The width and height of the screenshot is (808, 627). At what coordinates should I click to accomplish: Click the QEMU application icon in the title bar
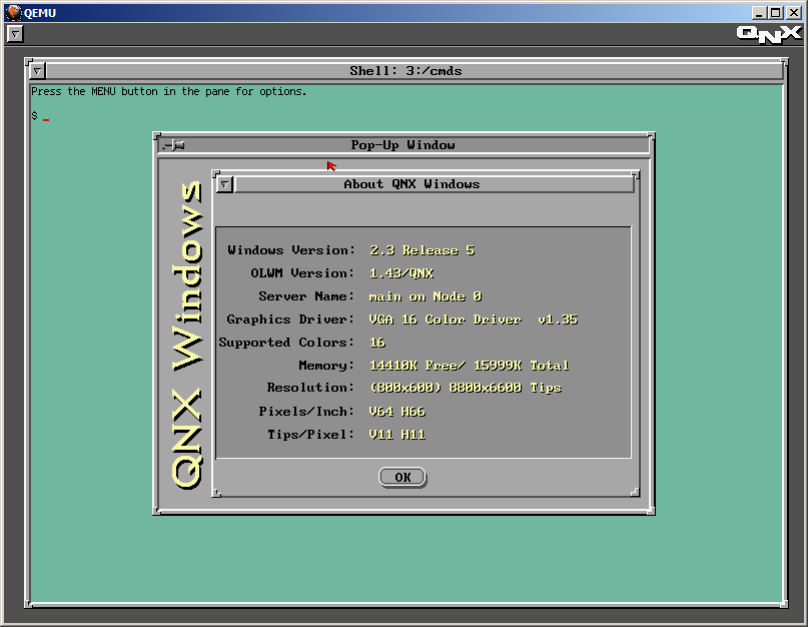click(14, 12)
